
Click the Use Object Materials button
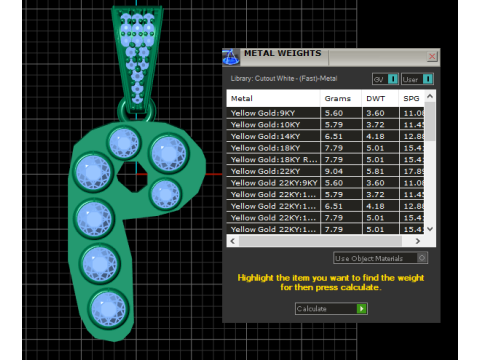(380, 258)
